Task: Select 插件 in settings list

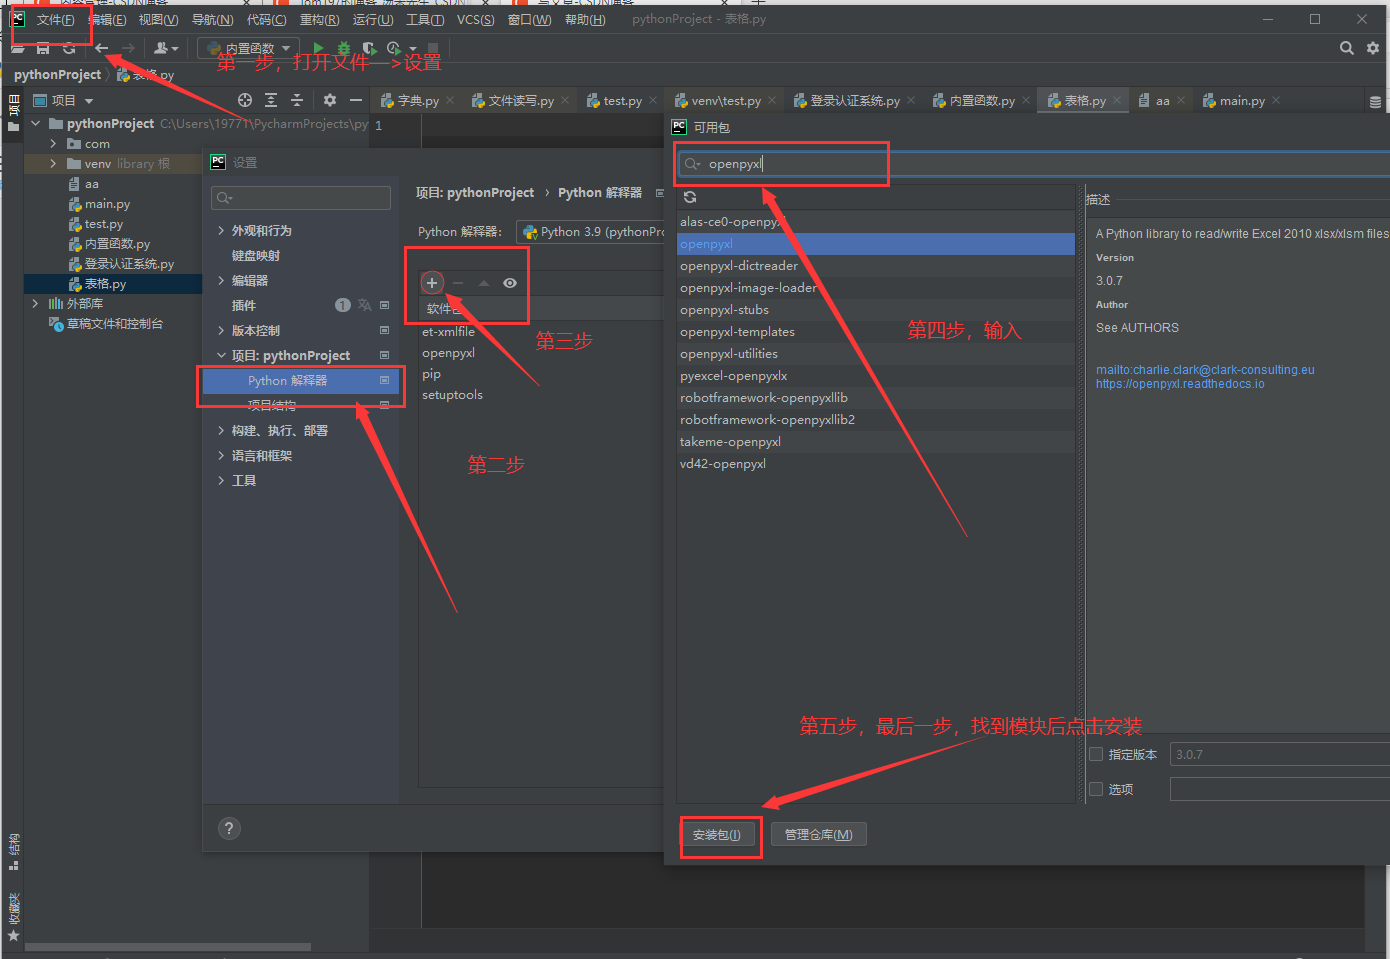Action: (x=244, y=306)
